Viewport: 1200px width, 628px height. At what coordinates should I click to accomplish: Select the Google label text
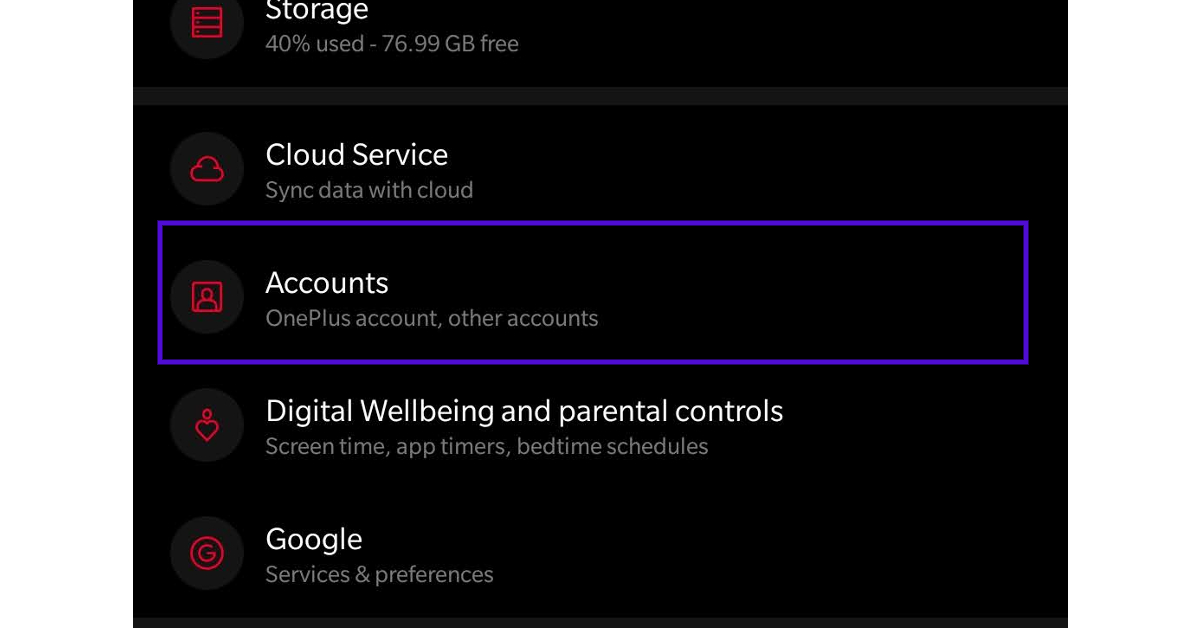click(x=313, y=539)
